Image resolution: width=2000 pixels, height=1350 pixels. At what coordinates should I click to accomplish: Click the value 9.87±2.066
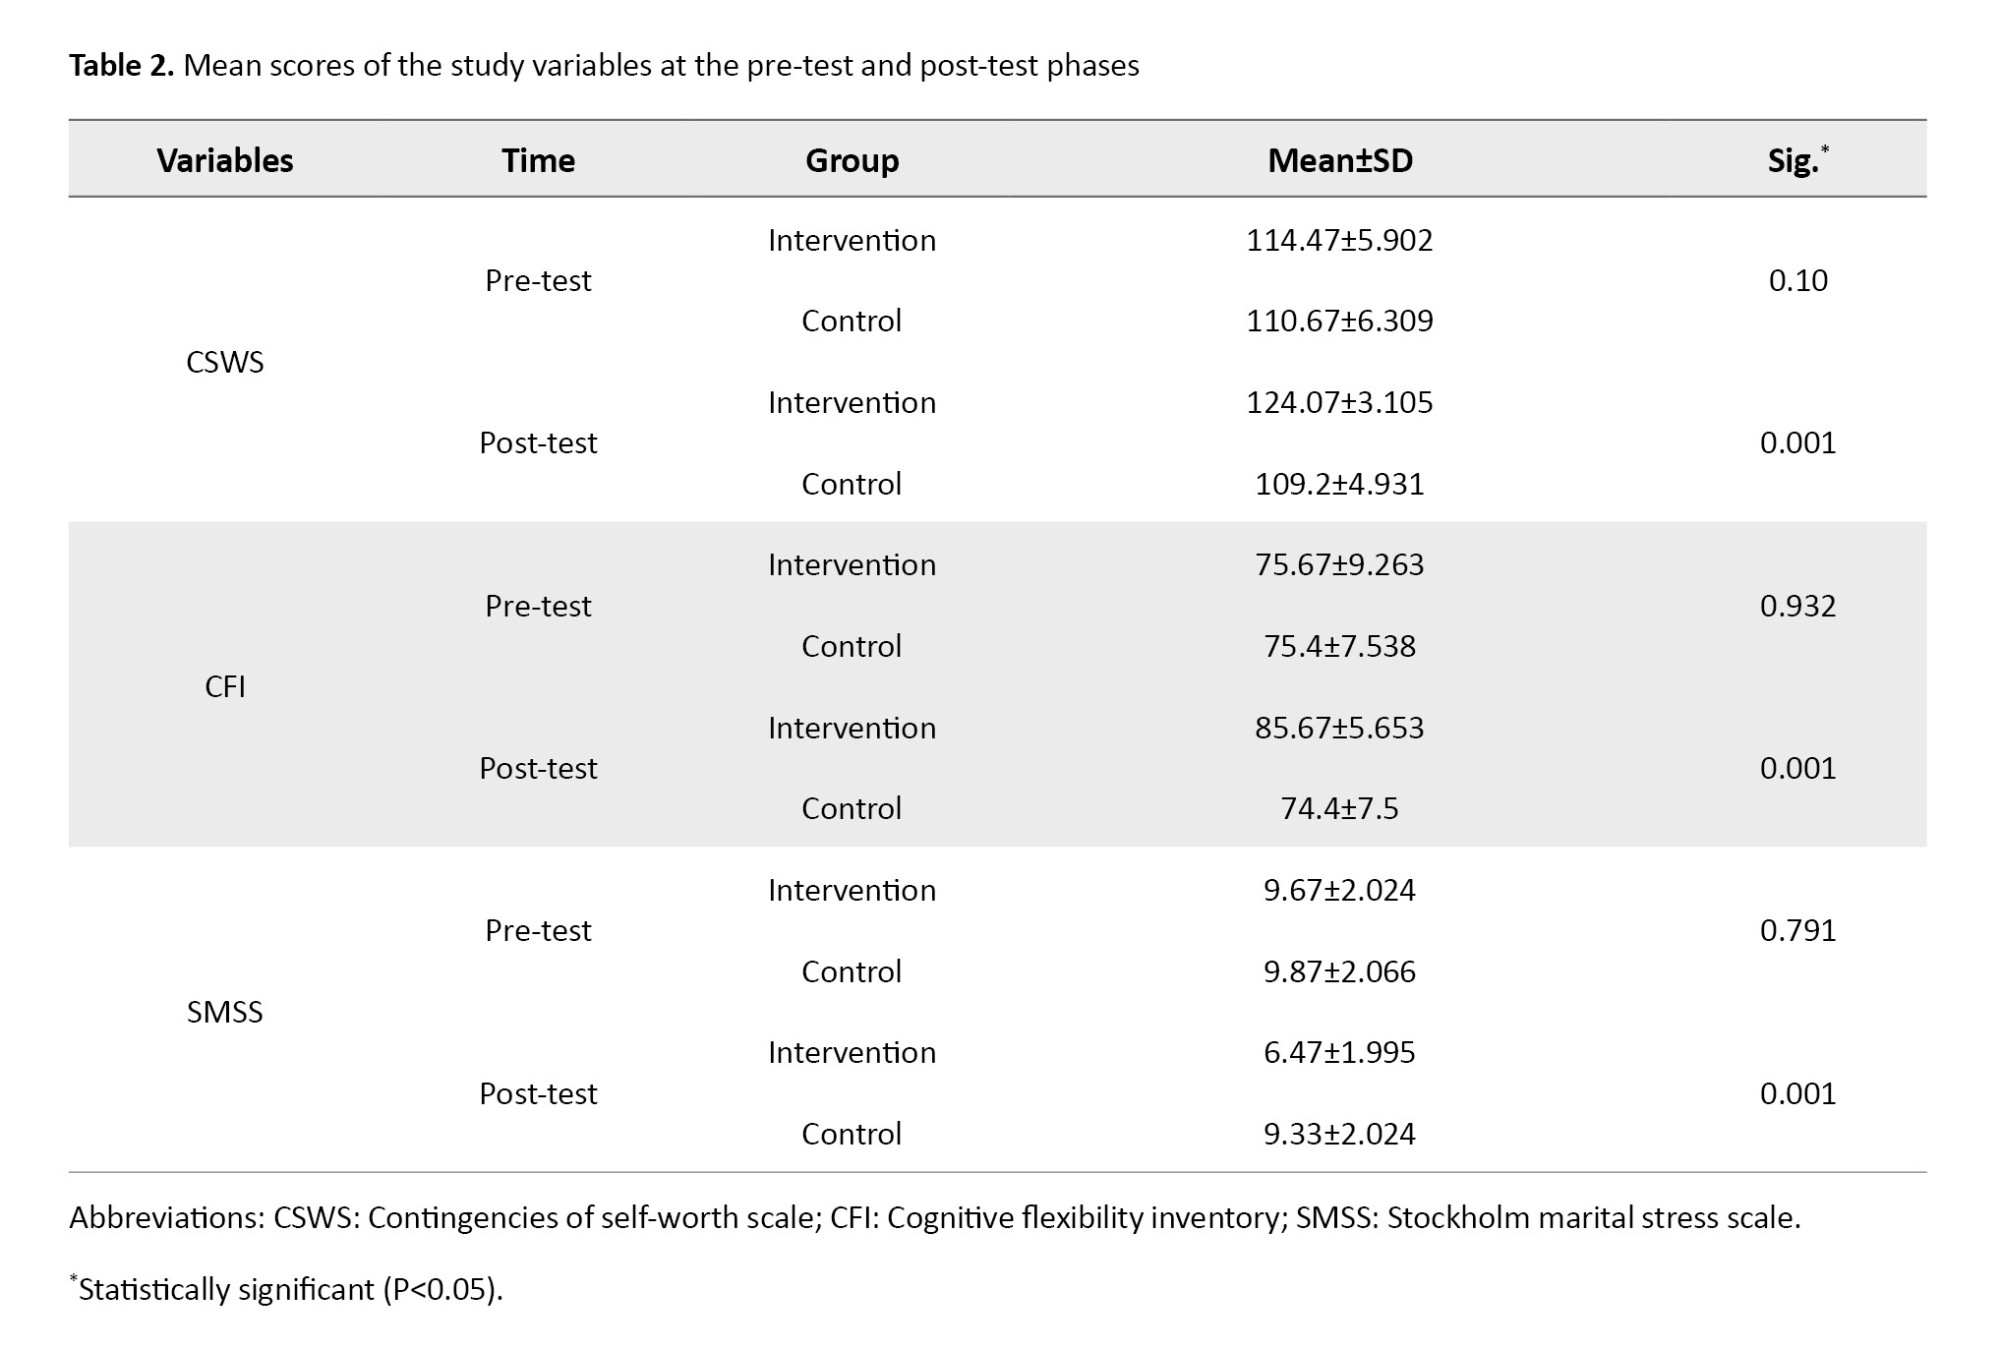point(1339,972)
